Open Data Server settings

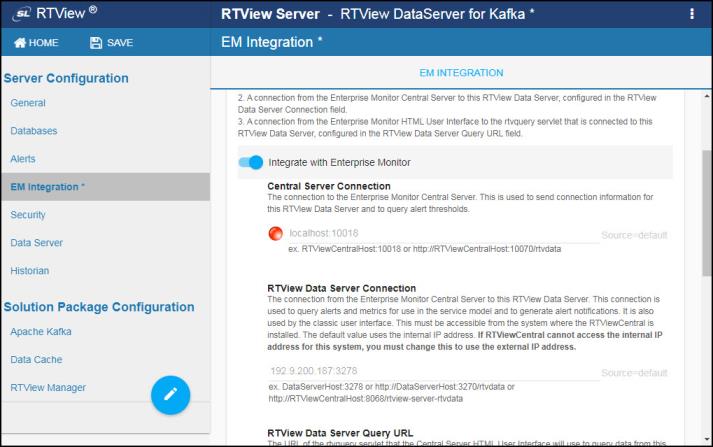coord(37,243)
